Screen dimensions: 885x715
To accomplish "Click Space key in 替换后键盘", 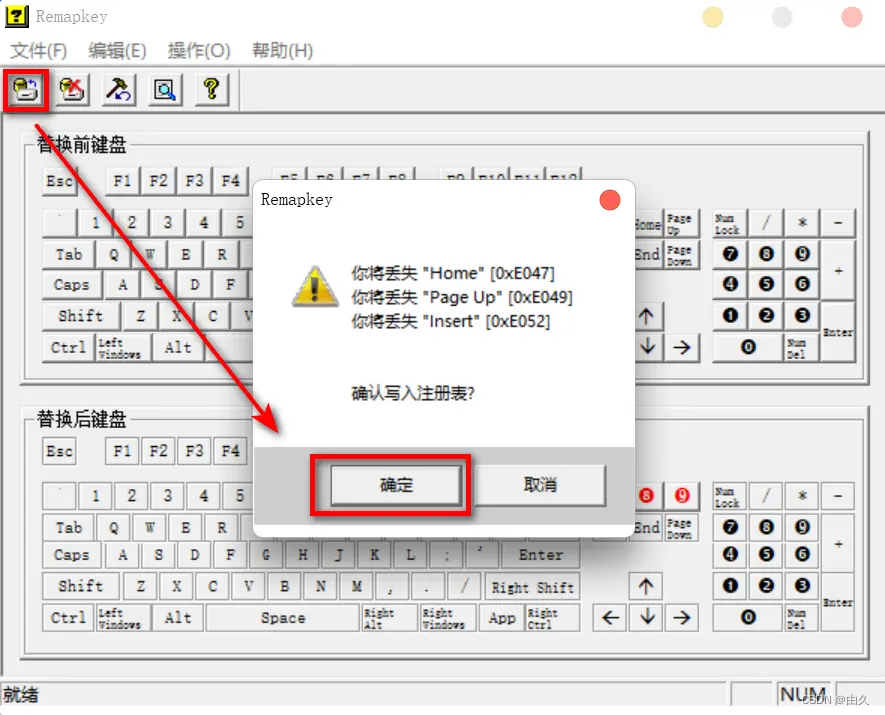I will click(283, 618).
